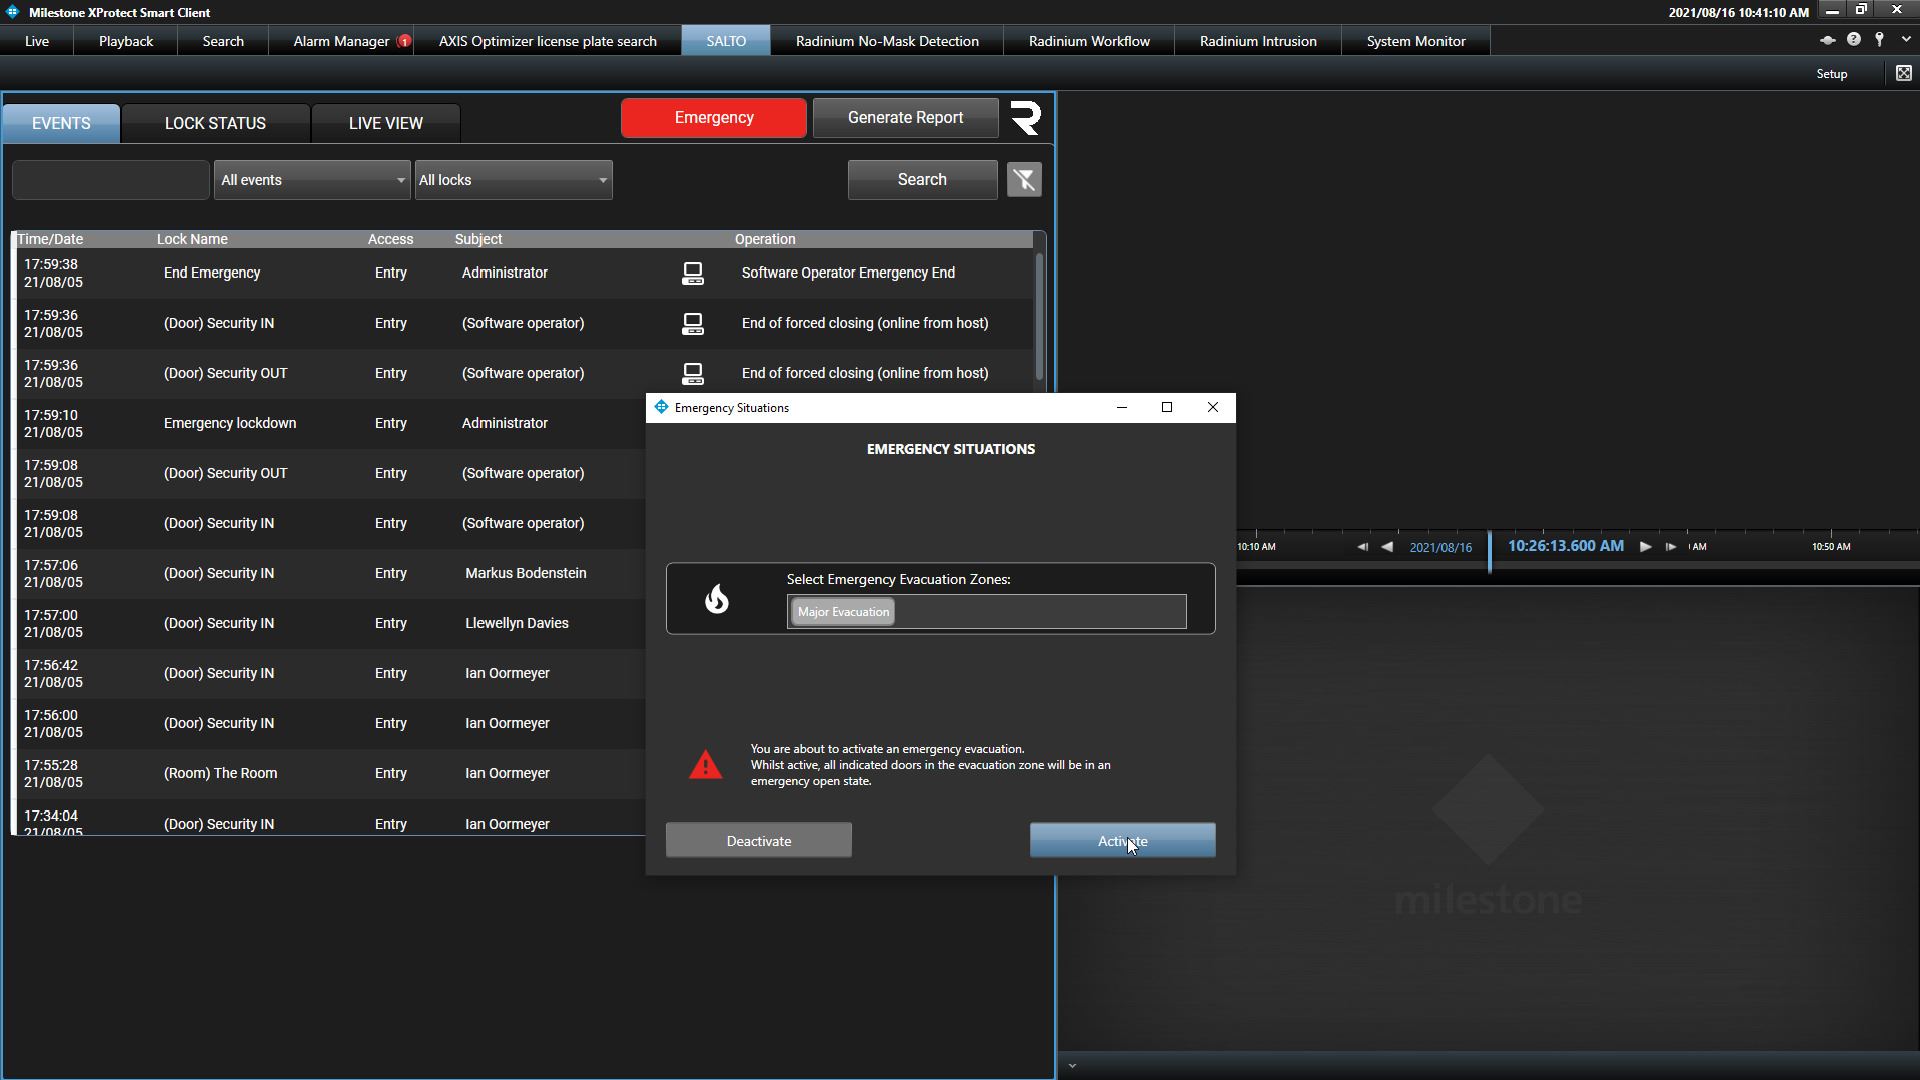This screenshot has width=1920, height=1080.
Task: Play timeline backward
Action: pyautogui.click(x=1387, y=547)
